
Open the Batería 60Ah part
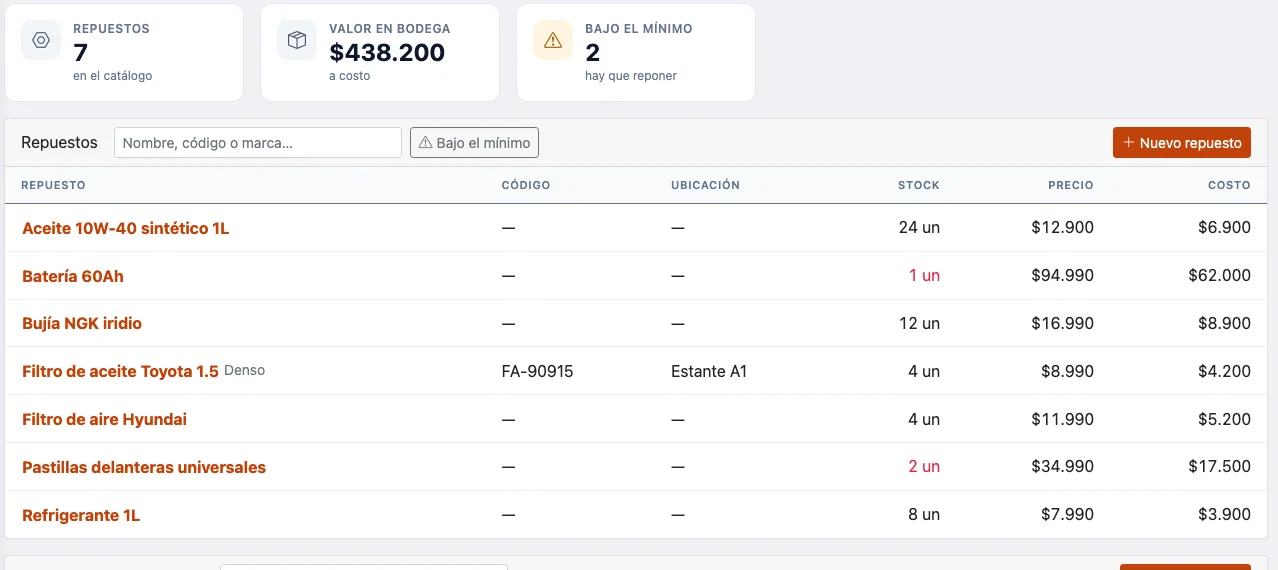tap(73, 276)
